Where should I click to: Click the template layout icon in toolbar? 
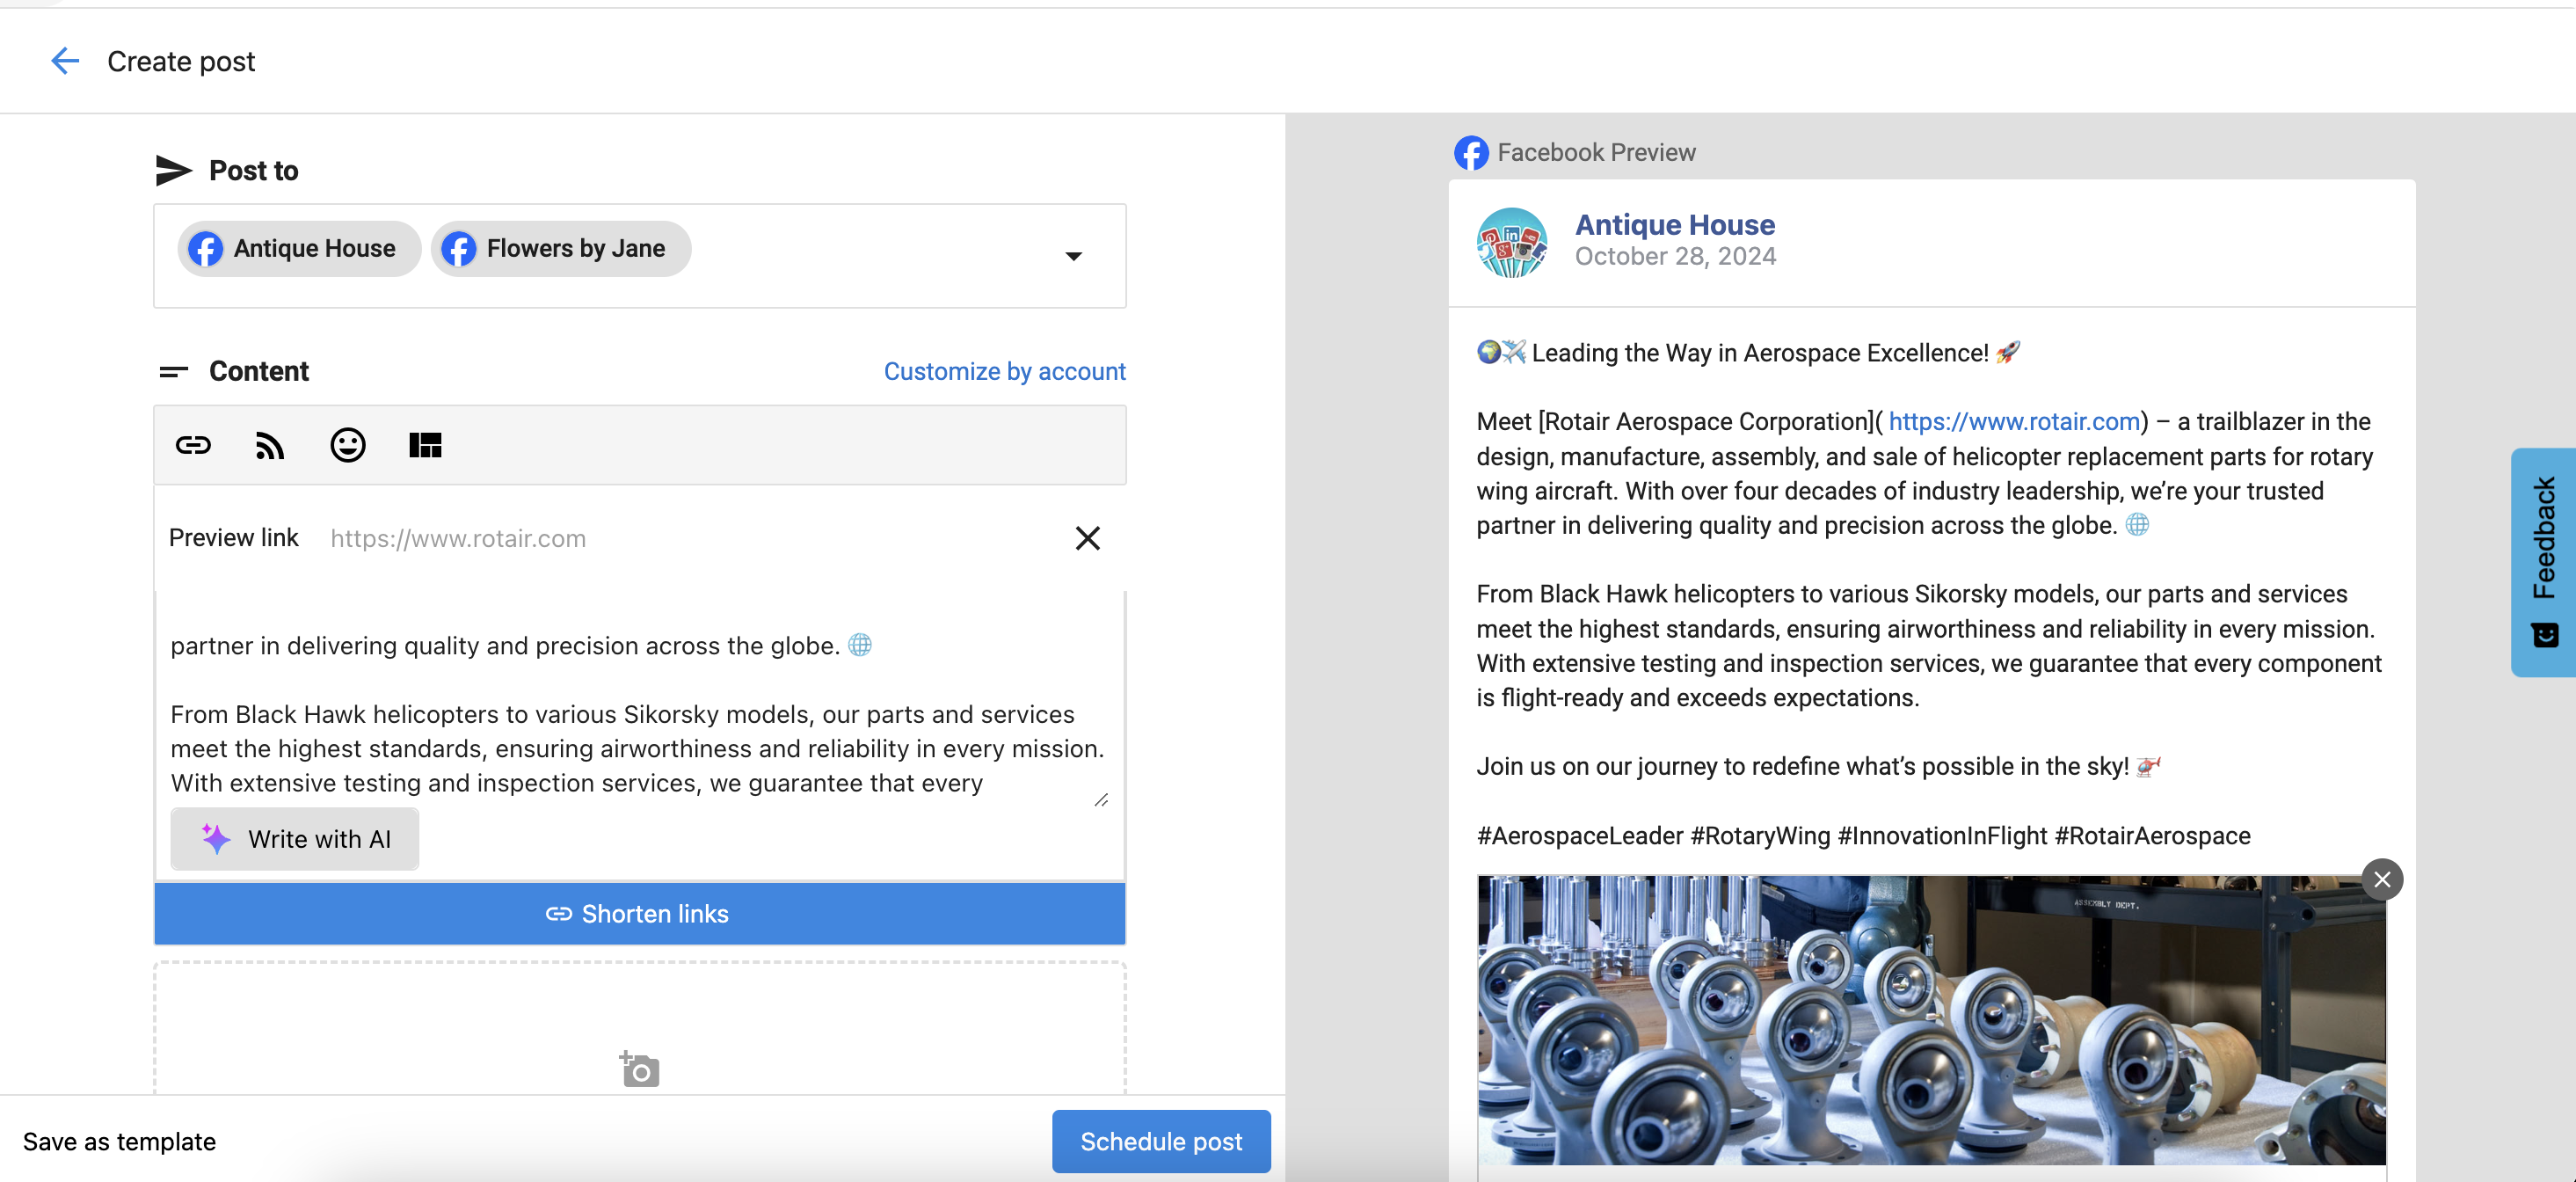click(x=425, y=445)
